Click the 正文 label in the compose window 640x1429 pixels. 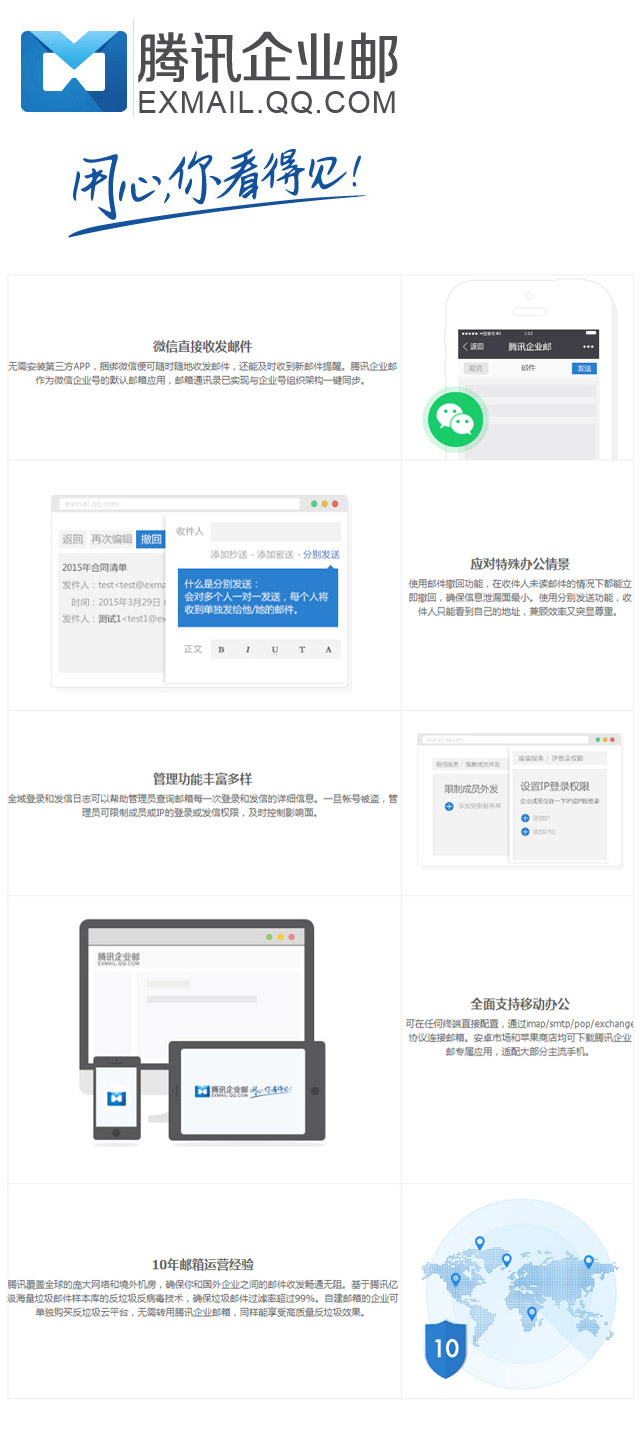193,649
